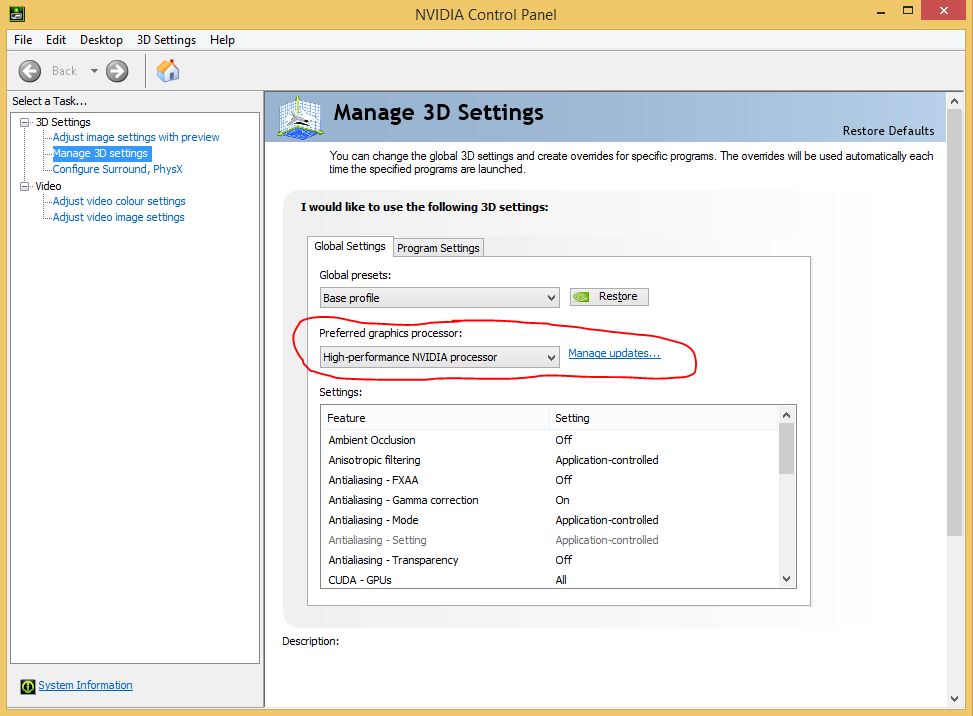Click the Forward arrow icon in toolbar
The width and height of the screenshot is (973, 716).
[117, 71]
